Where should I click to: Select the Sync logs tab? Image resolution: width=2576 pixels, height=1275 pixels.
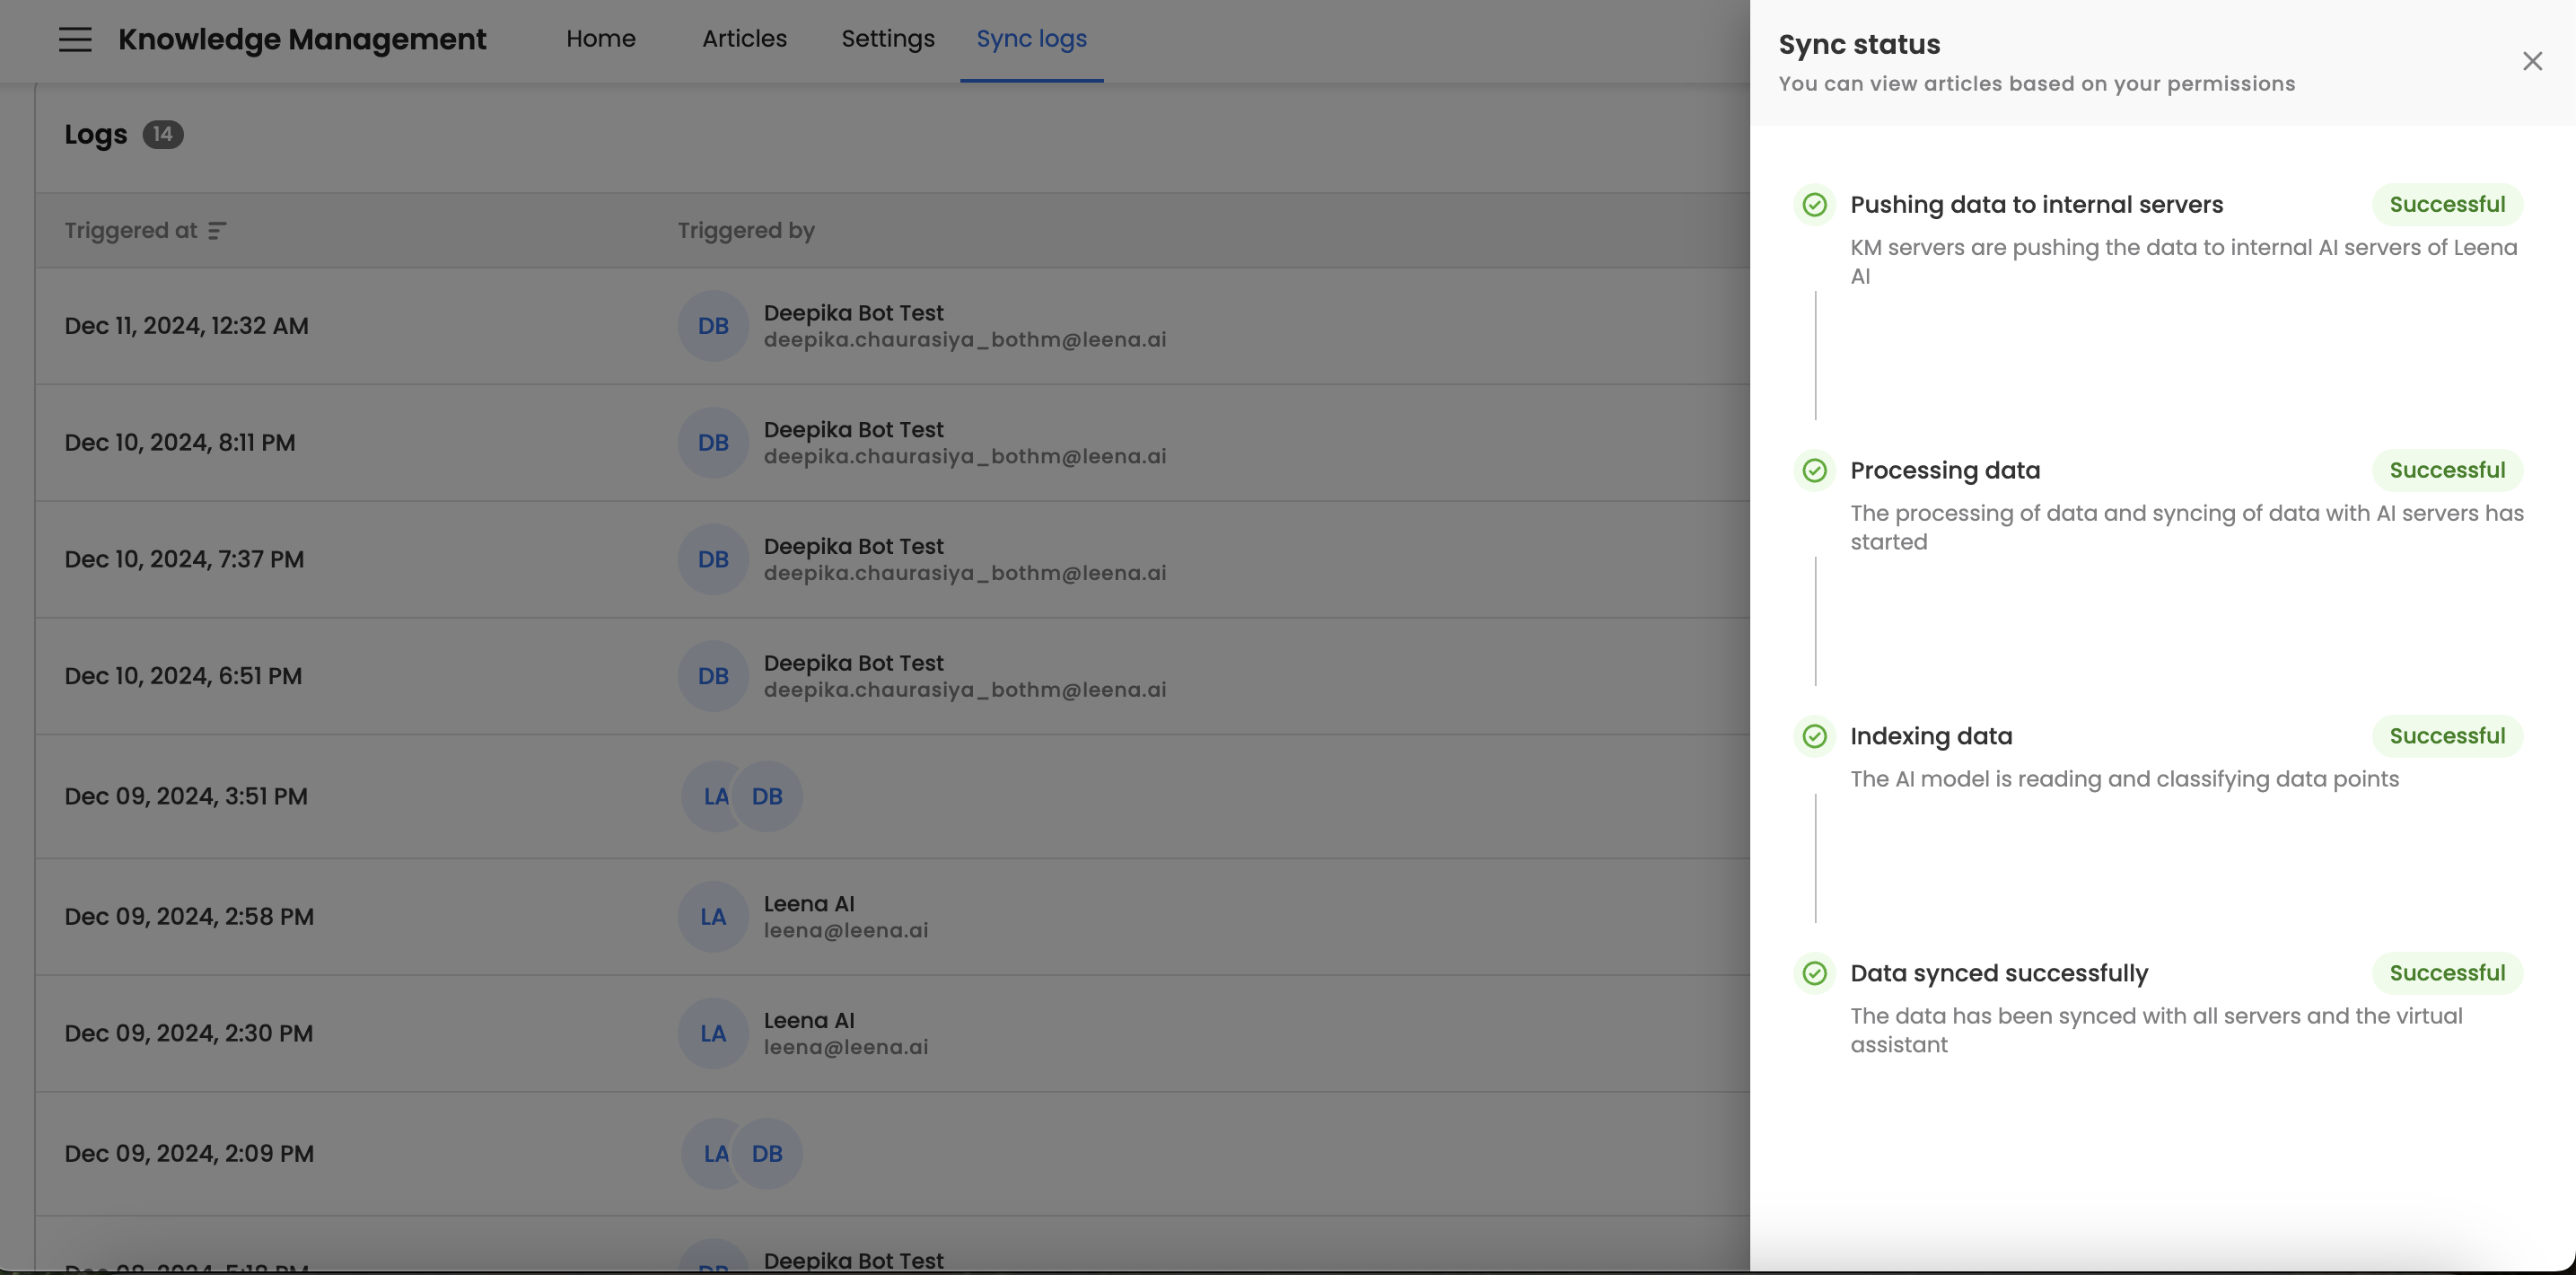1031,39
